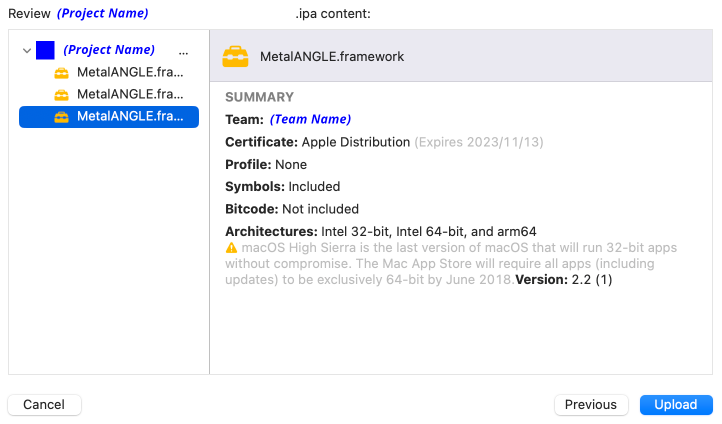Select the second MetalANGLE.fra... tree row
This screenshot has height=424, width=722.
pos(109,94)
